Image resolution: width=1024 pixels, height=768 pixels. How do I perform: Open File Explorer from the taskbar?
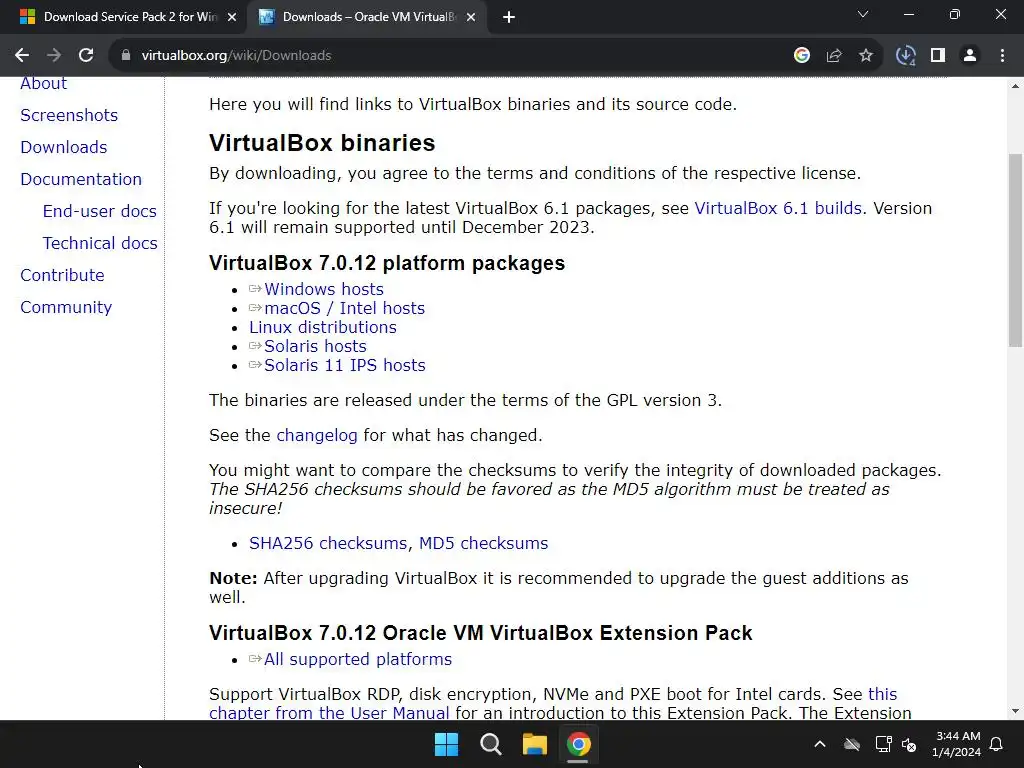534,744
